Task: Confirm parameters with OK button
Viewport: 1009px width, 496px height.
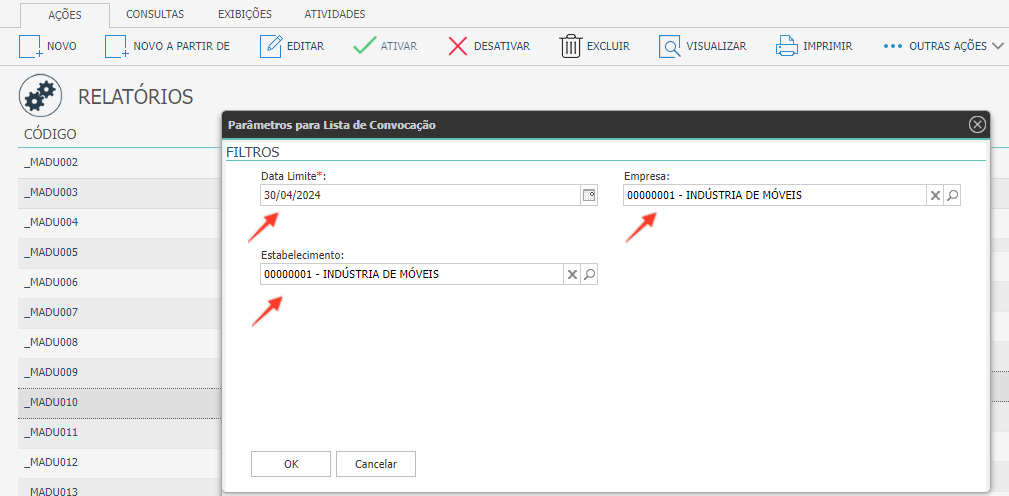Action: click(291, 464)
